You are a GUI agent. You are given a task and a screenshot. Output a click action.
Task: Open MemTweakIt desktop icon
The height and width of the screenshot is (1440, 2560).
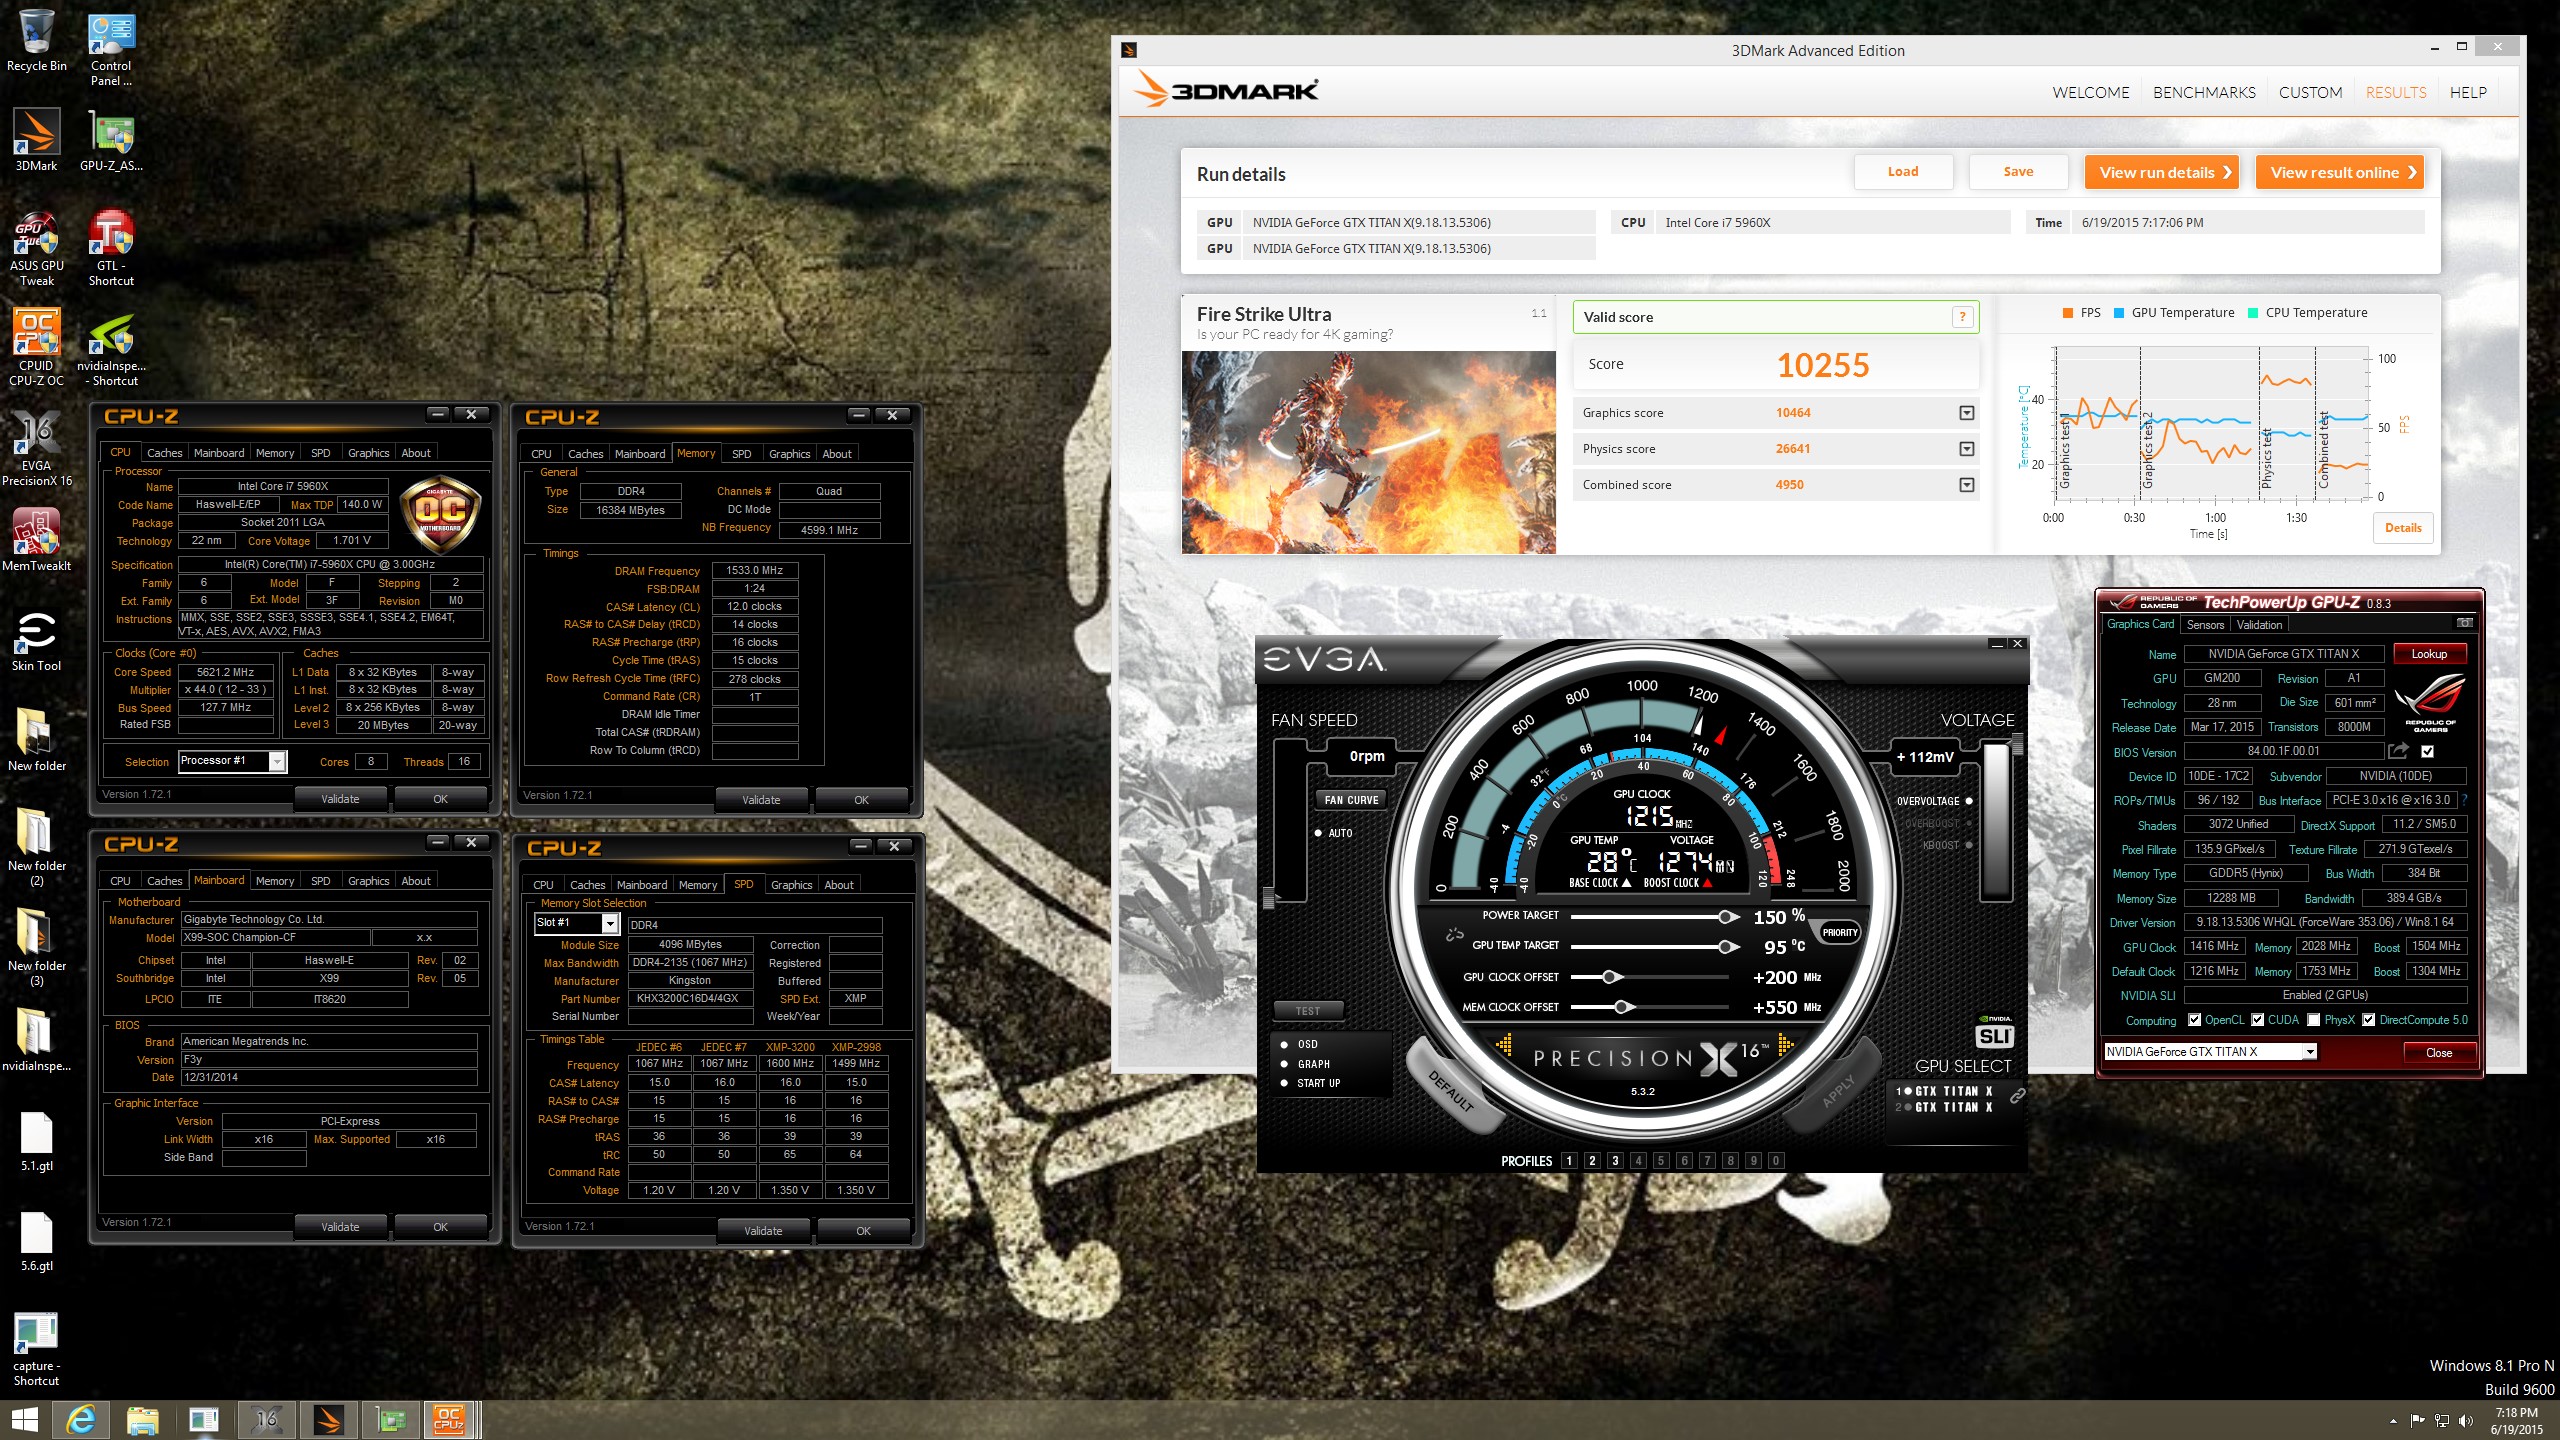coord(37,541)
